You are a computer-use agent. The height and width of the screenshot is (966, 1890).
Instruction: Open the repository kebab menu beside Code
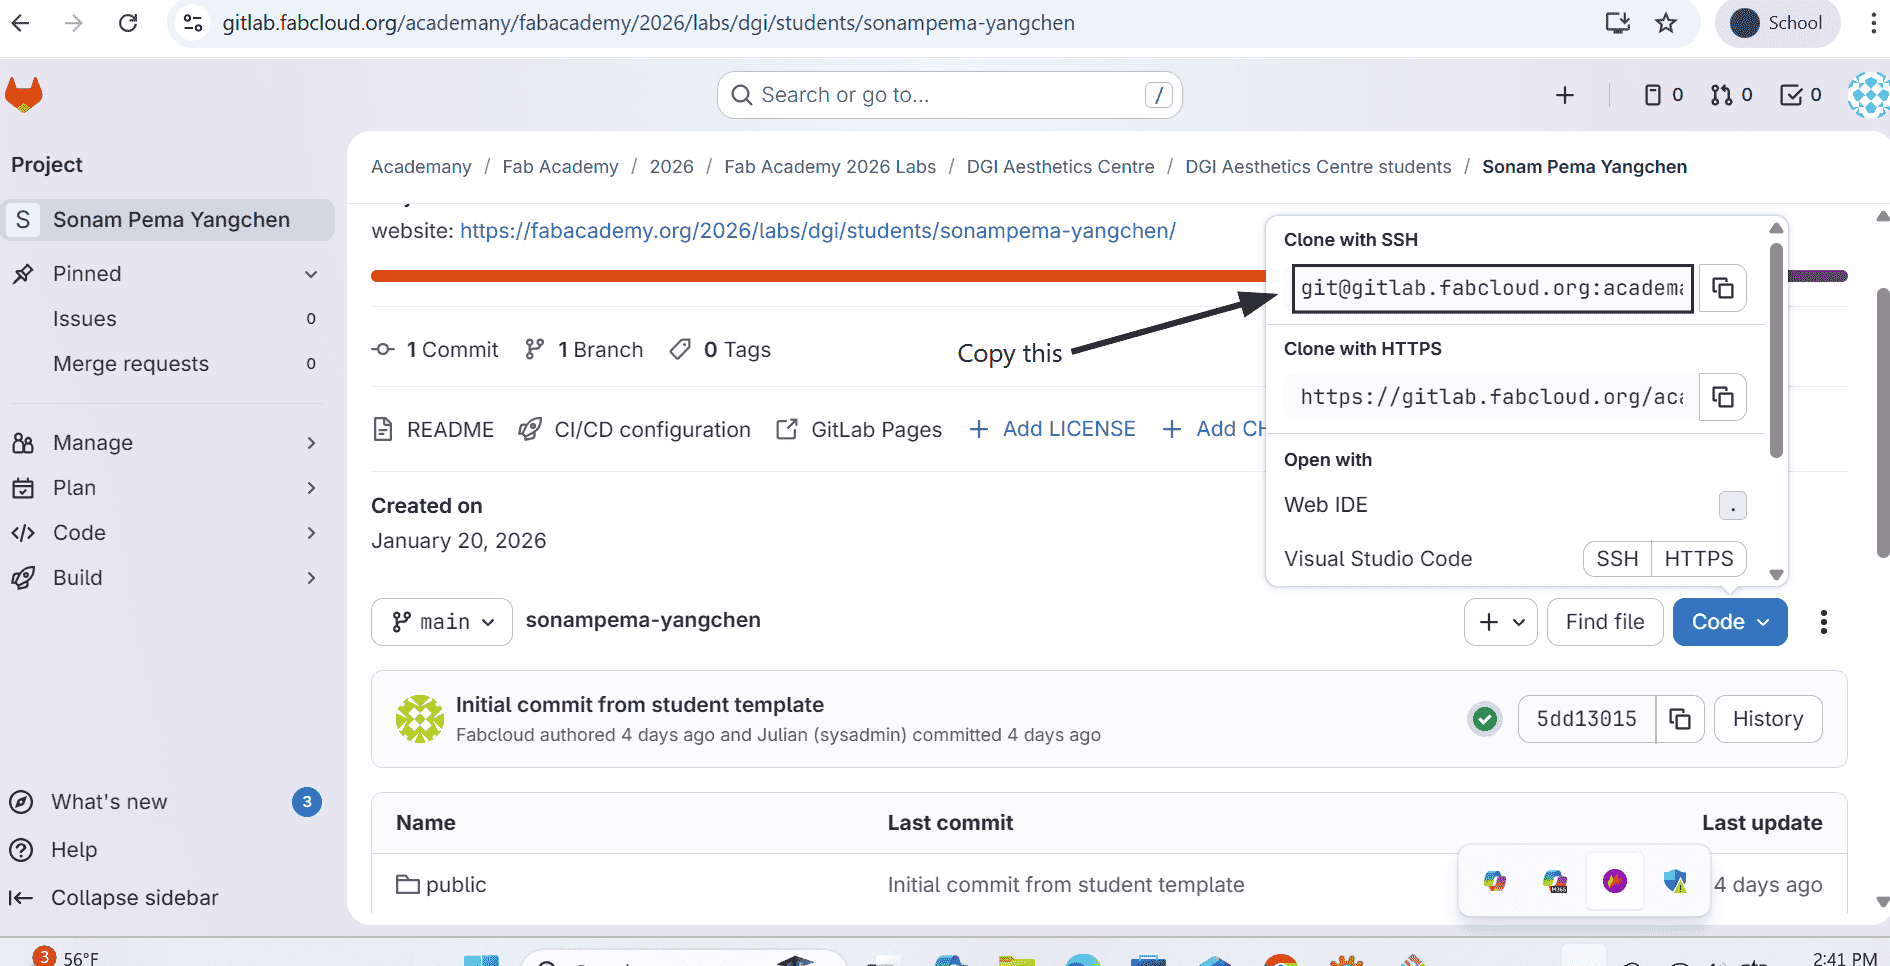tap(1823, 622)
